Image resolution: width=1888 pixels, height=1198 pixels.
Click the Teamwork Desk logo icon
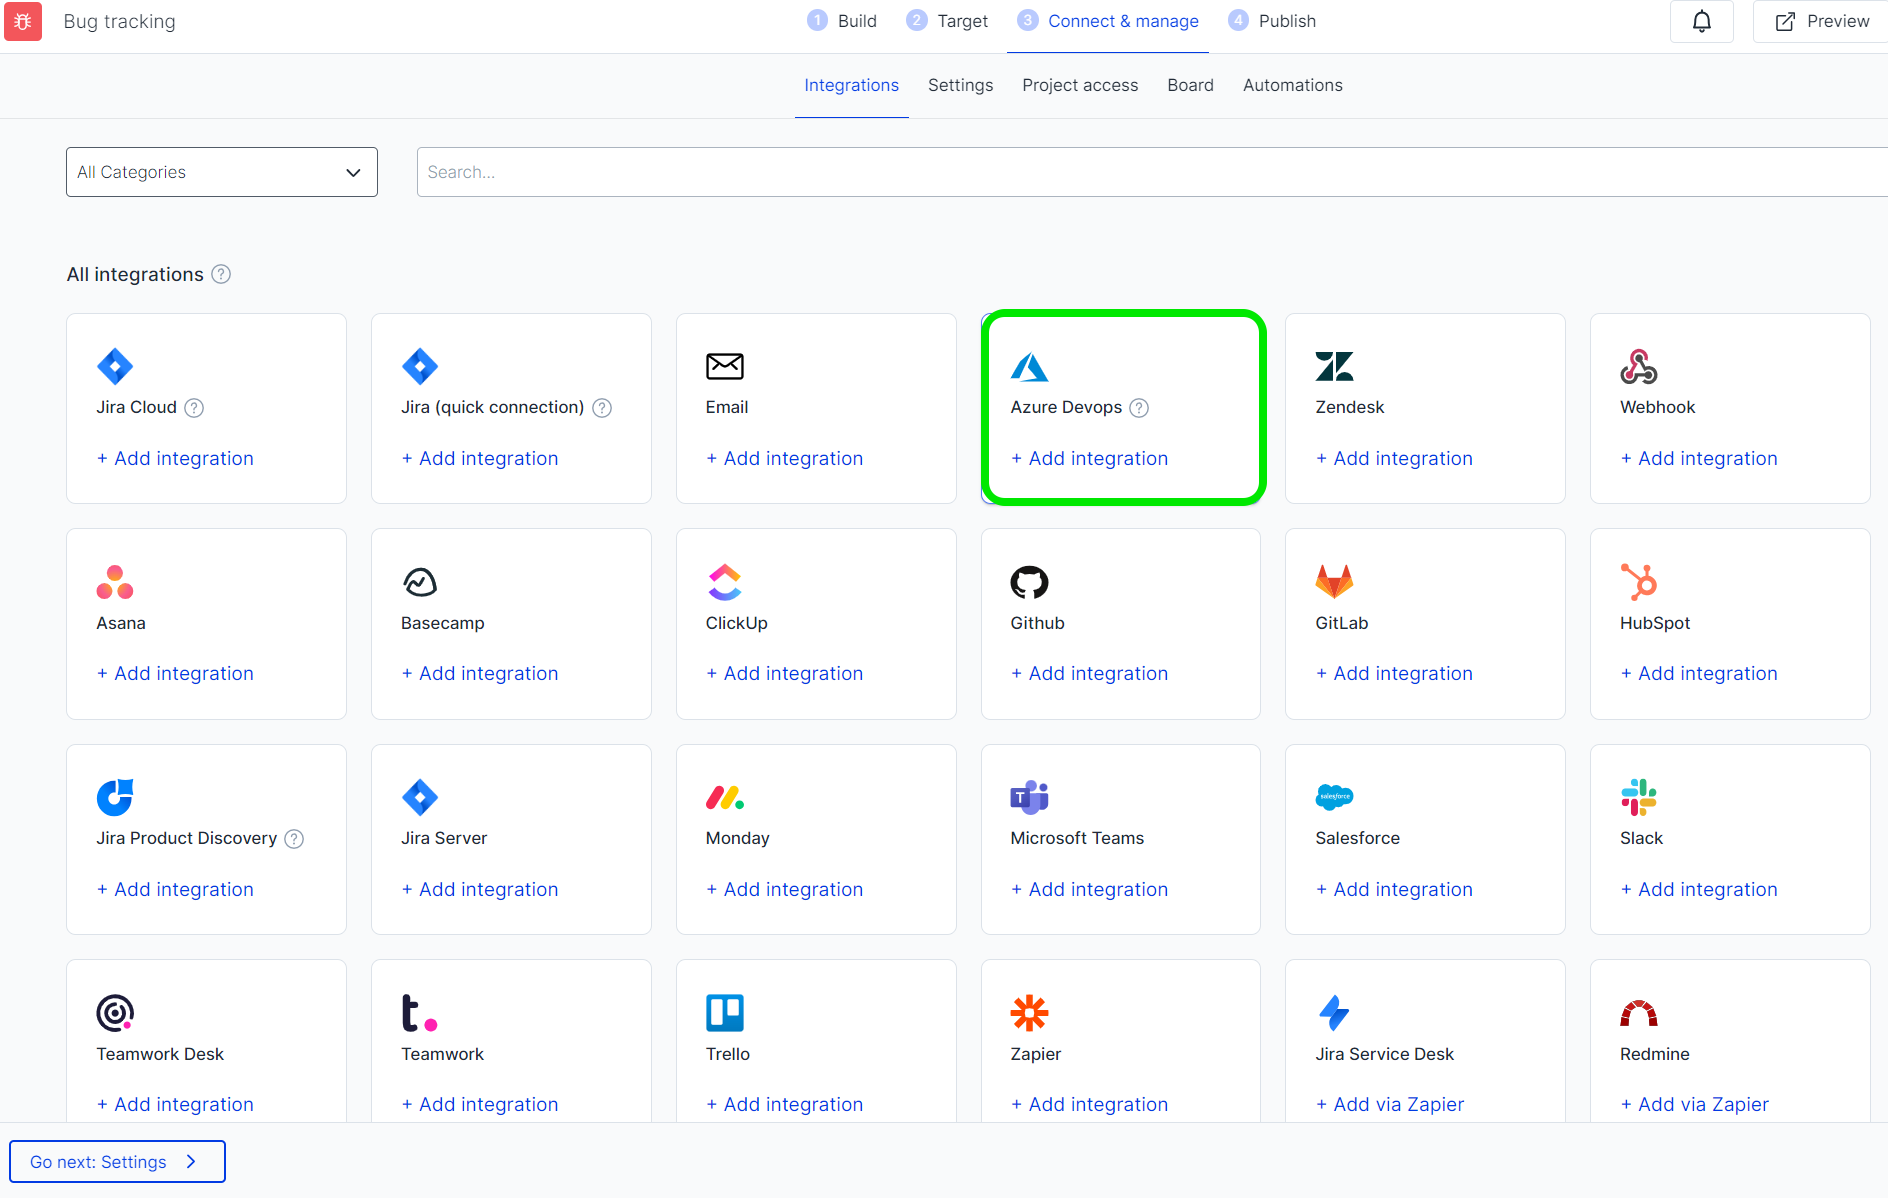point(115,1013)
